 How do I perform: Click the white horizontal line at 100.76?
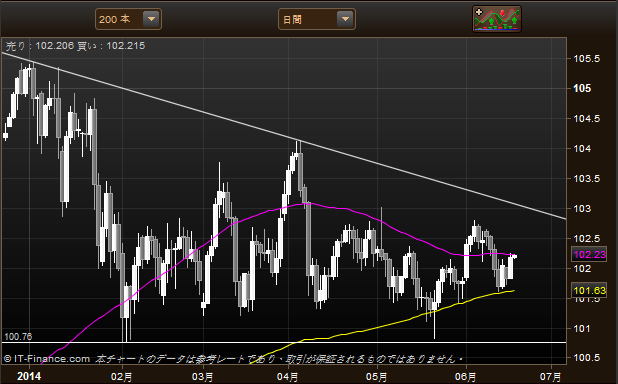click(284, 342)
